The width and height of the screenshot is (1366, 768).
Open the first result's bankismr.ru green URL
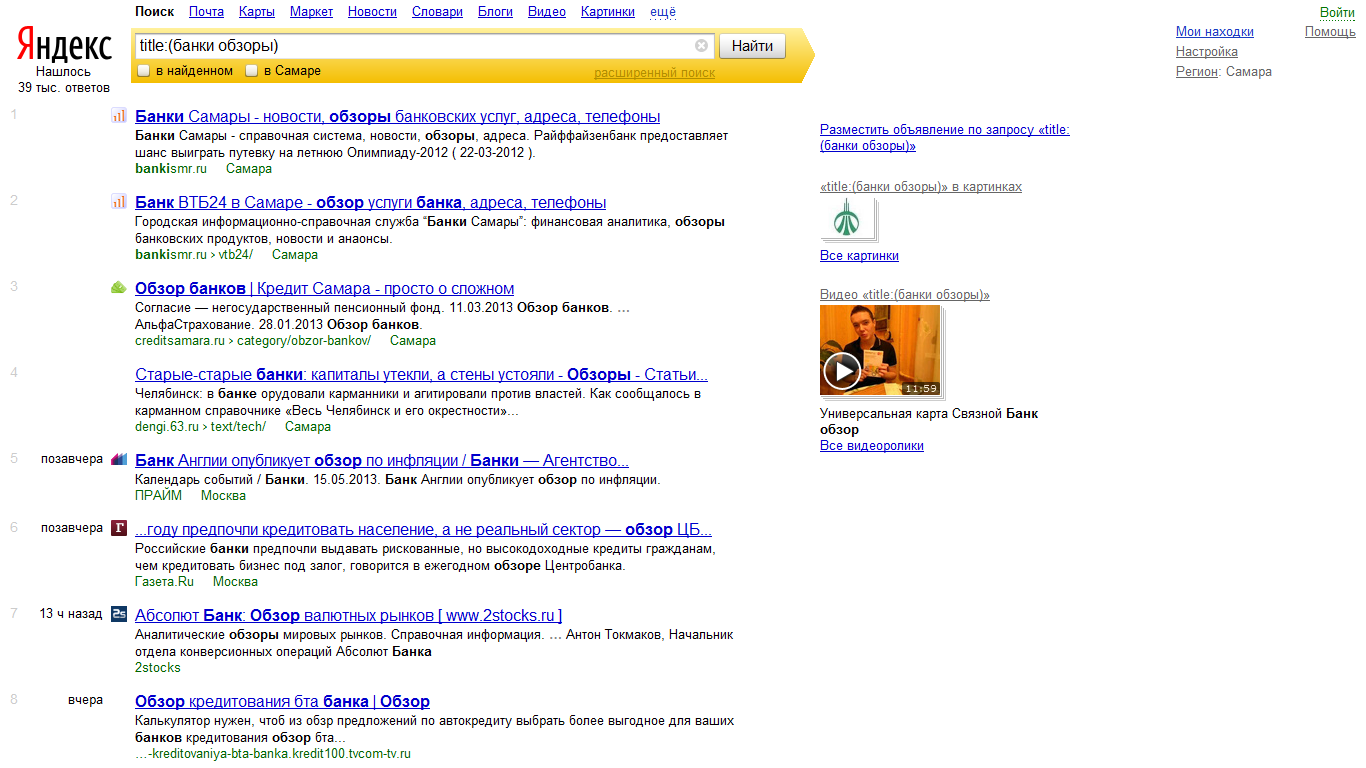(171, 169)
